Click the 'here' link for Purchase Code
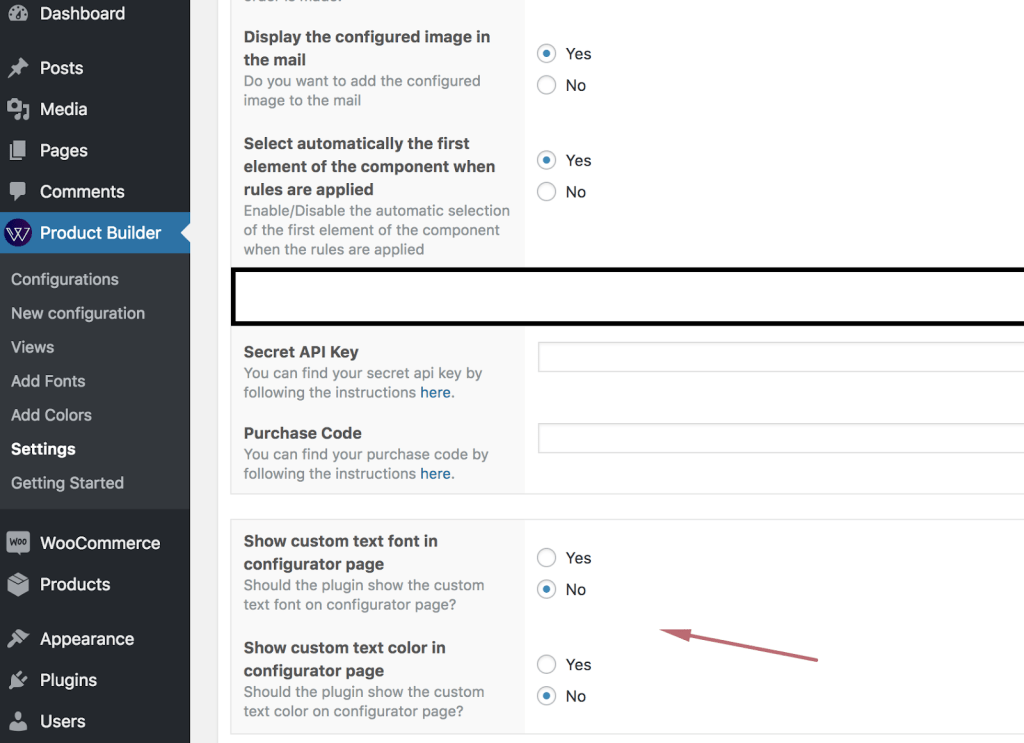 pos(435,474)
